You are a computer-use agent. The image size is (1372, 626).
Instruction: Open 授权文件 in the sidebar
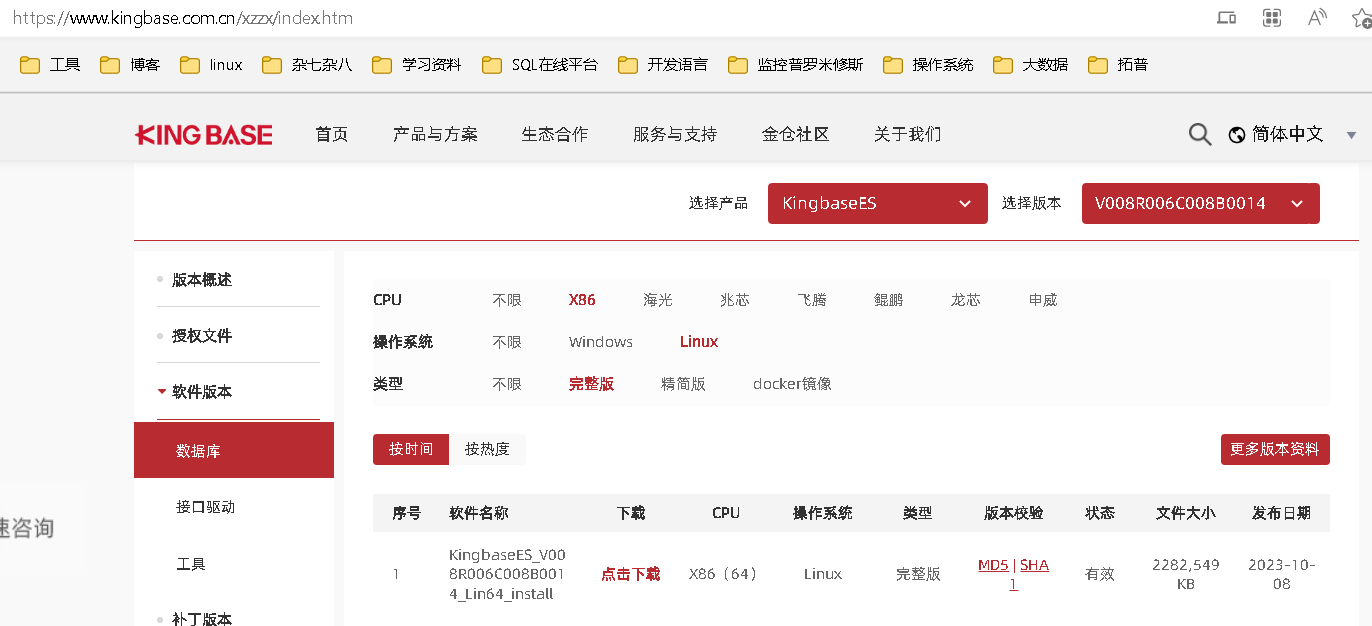pyautogui.click(x=202, y=336)
